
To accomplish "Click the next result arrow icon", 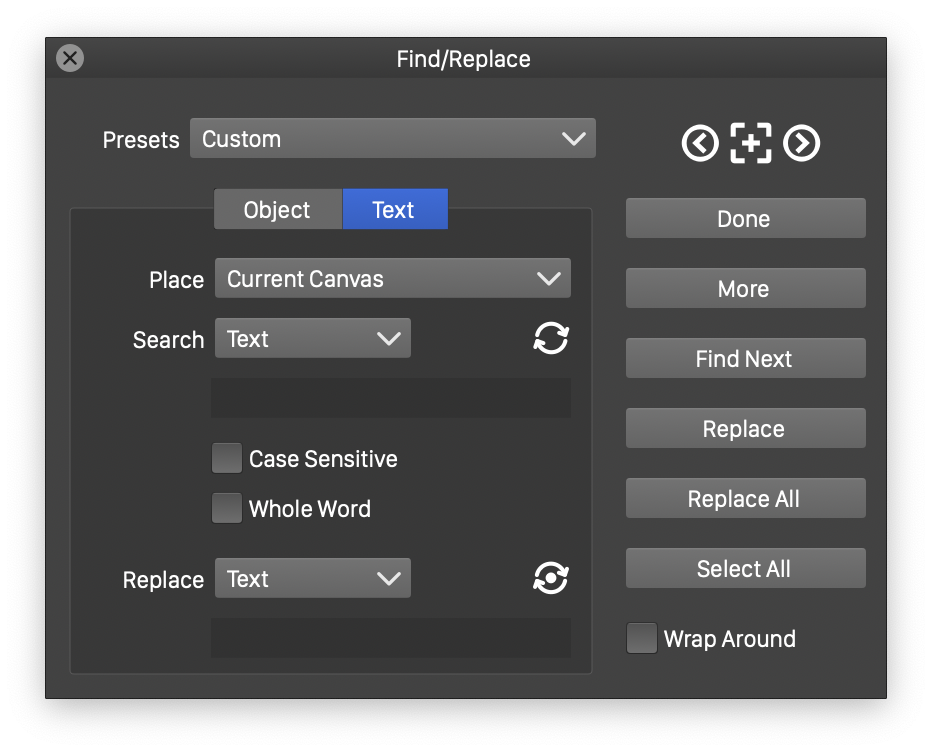I will click(x=801, y=144).
